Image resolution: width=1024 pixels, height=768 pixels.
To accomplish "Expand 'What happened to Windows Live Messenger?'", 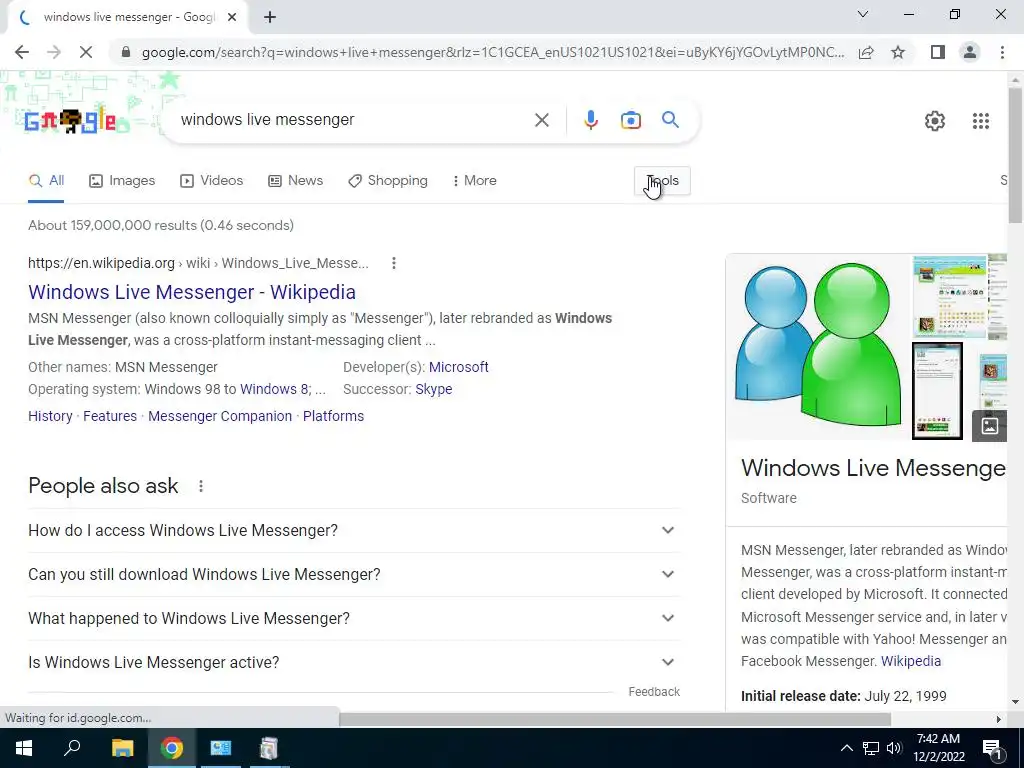I will (x=354, y=618).
